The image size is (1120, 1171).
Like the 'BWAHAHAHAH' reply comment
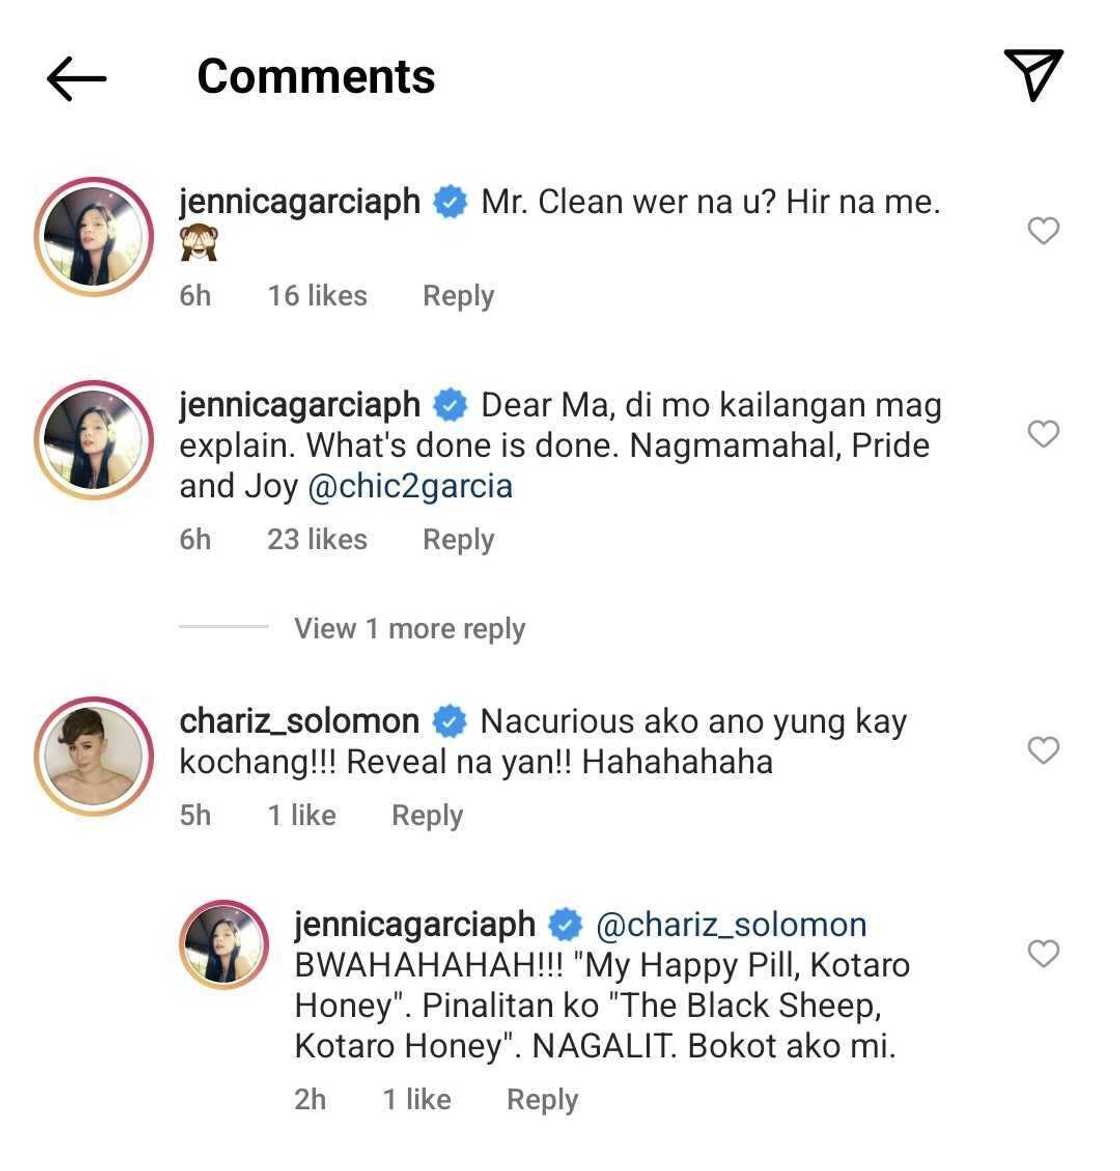[1043, 953]
